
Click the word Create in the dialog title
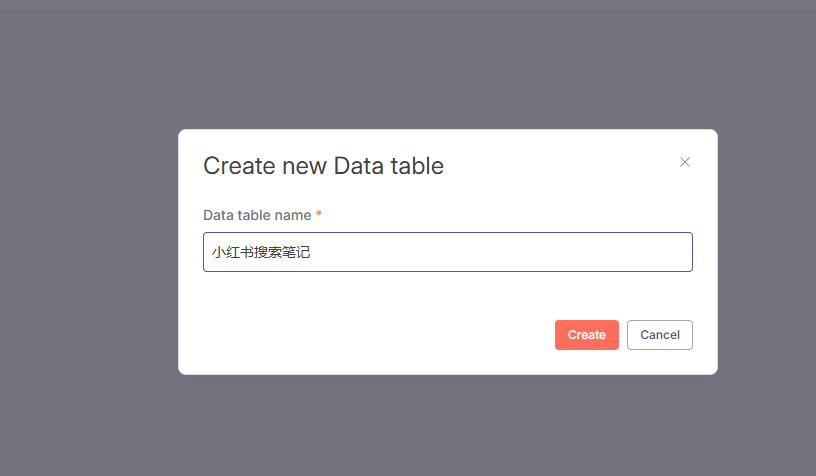pos(236,166)
